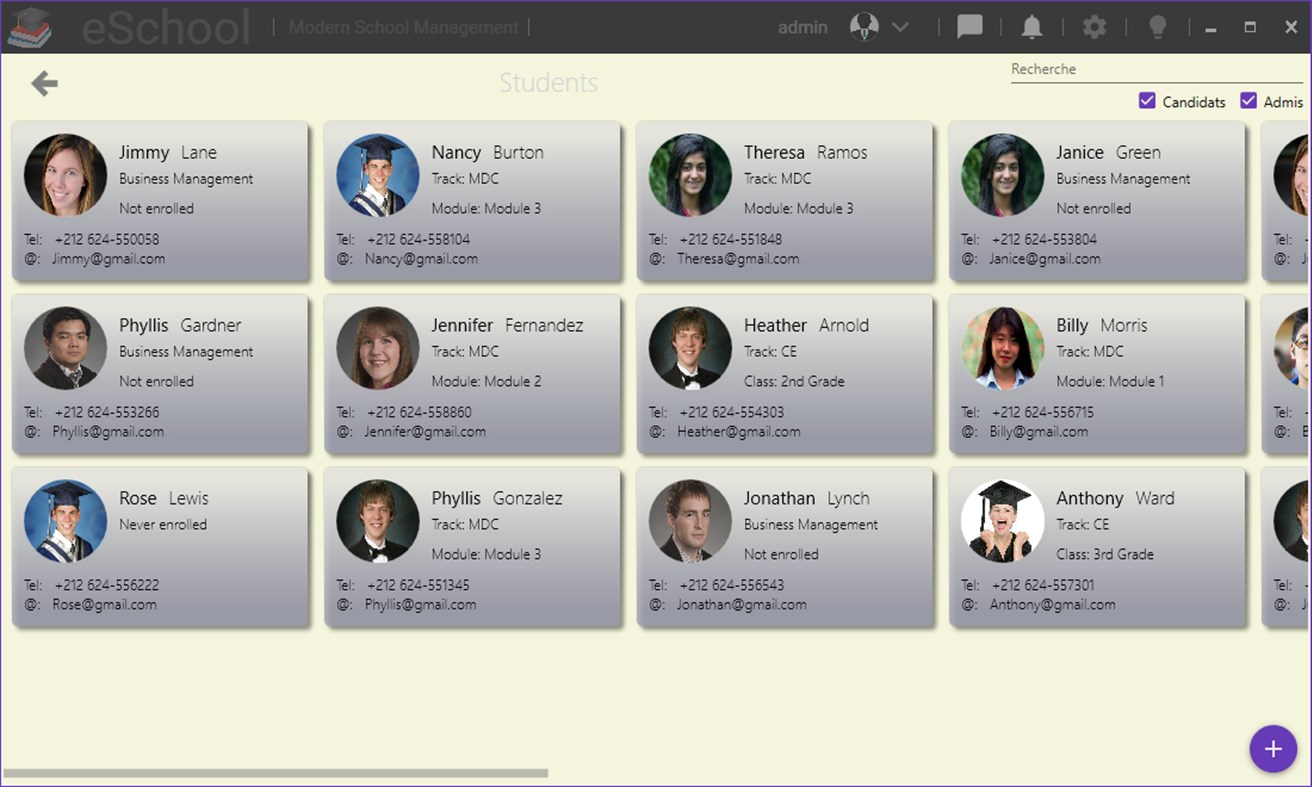Viewport: 1312px width, 787px height.
Task: Add a new student with the plus button
Action: click(1273, 748)
